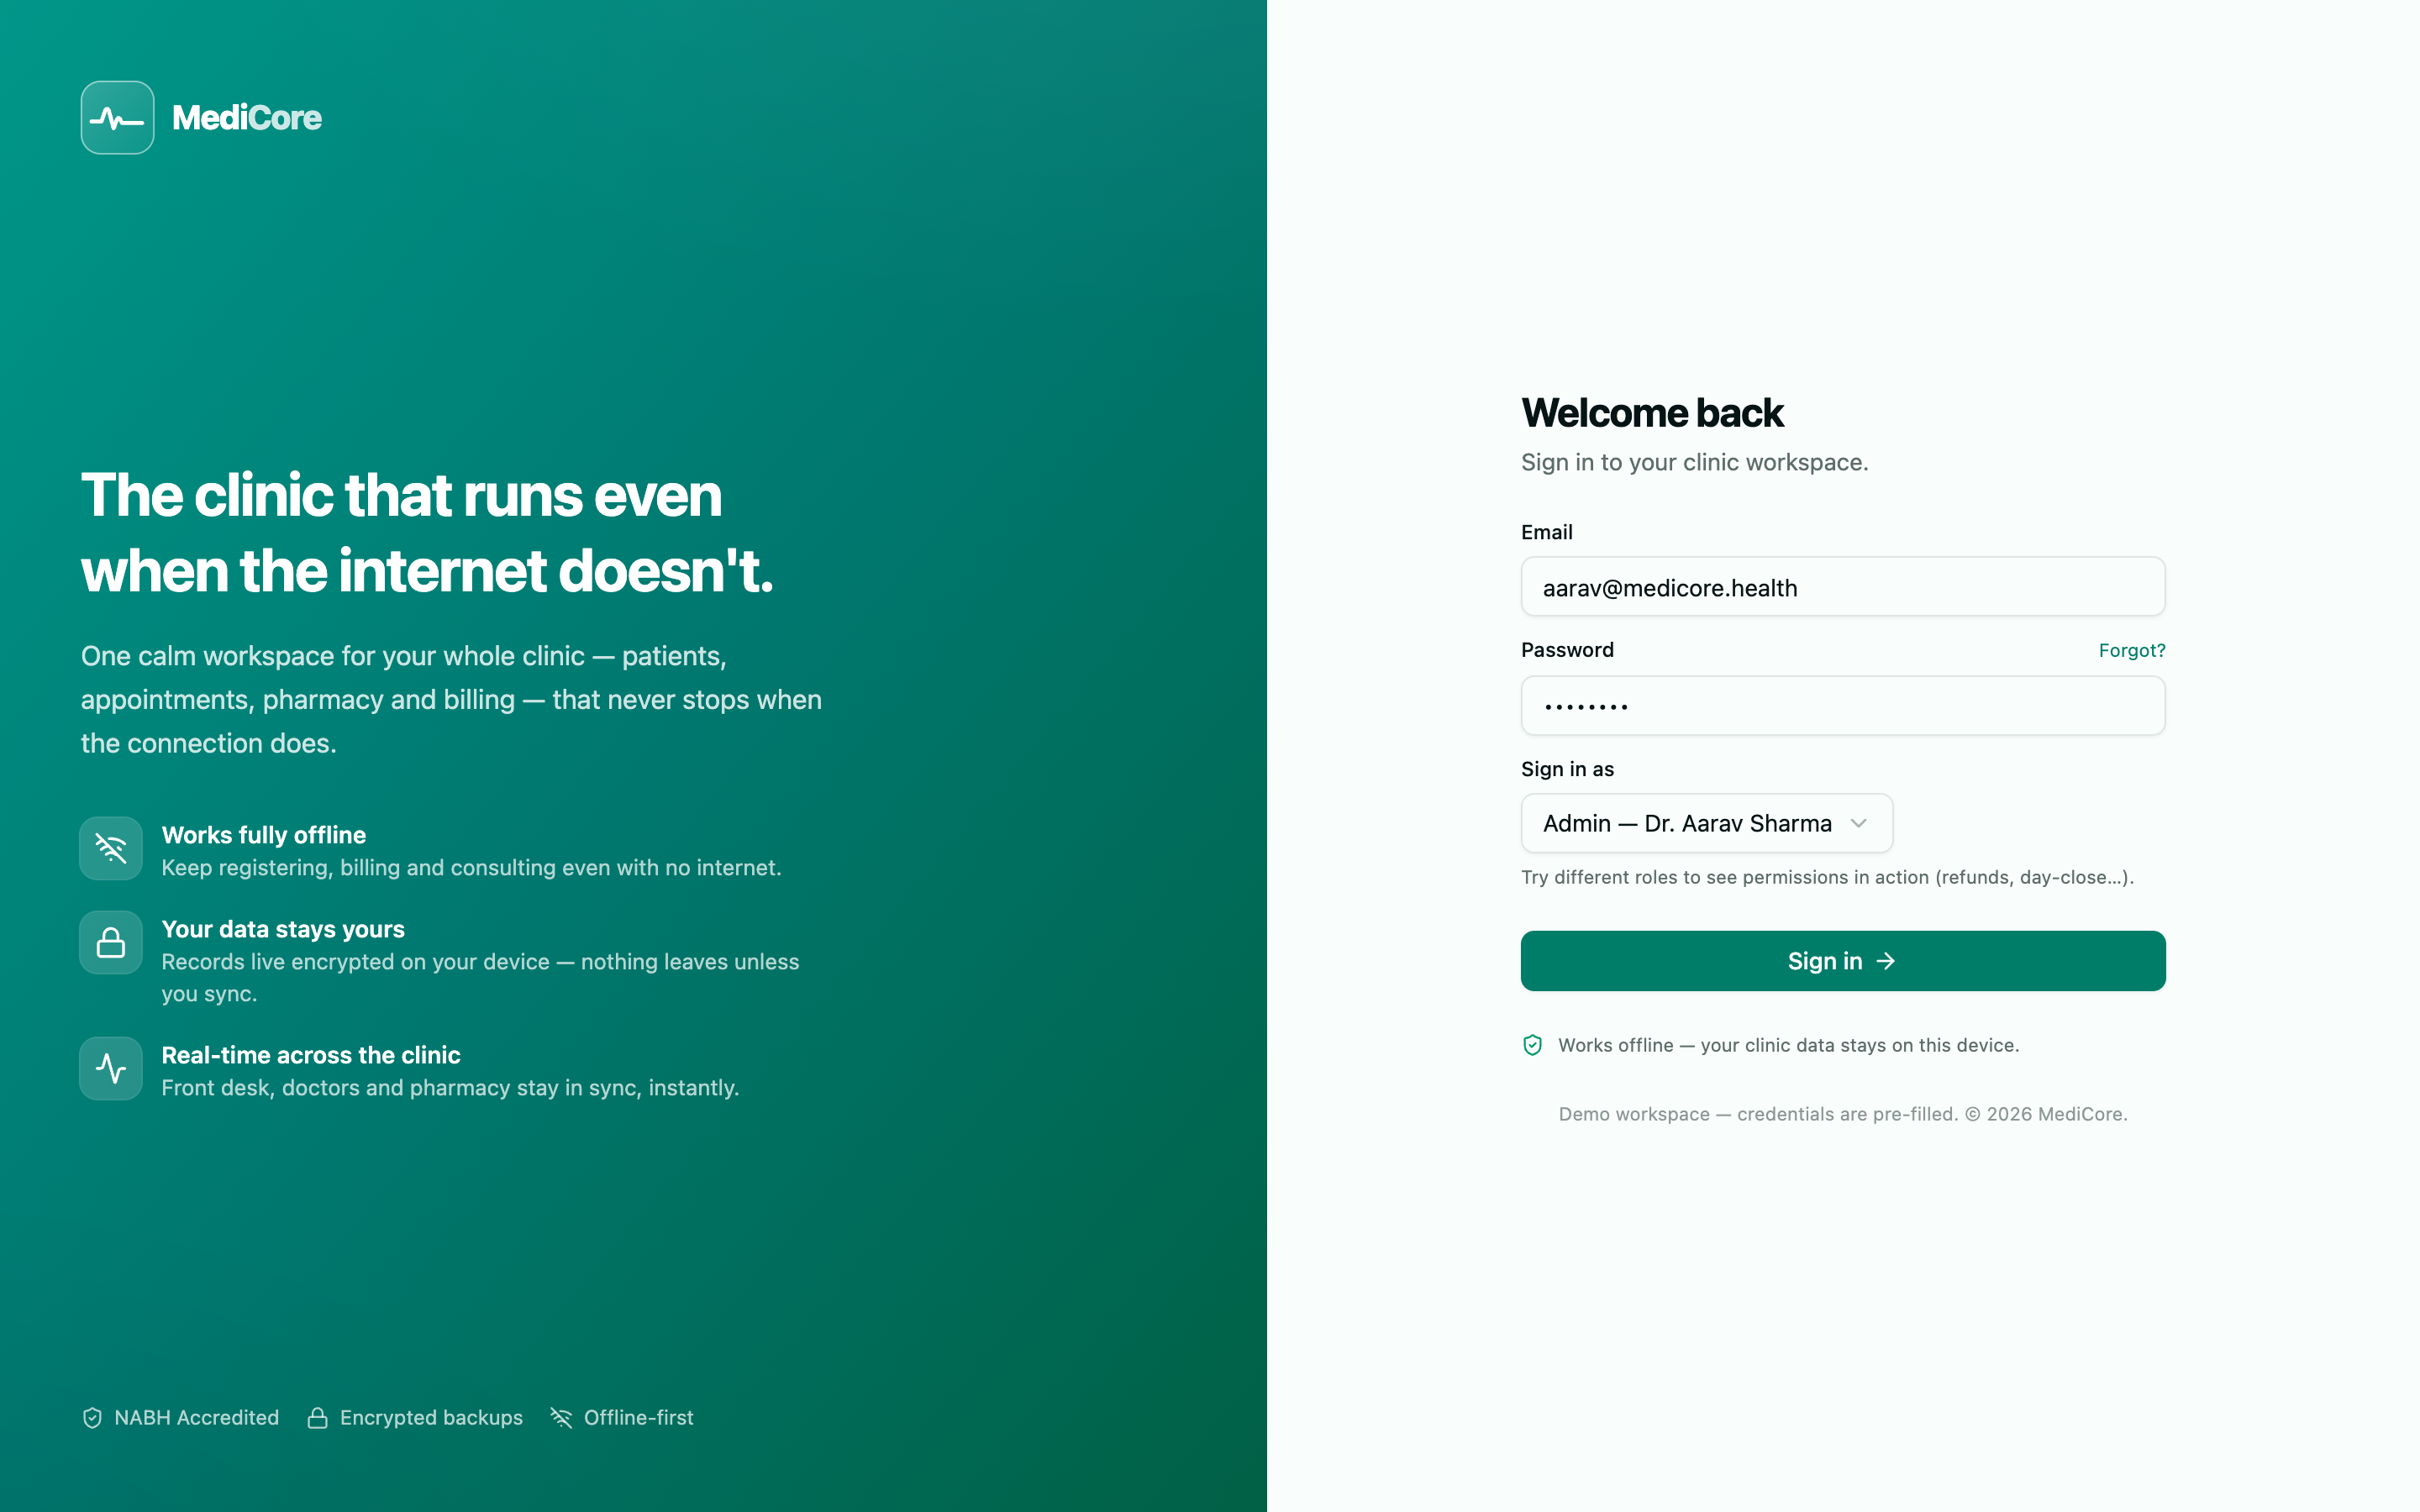Click the Works fully offline wifi-off icon

point(111,848)
